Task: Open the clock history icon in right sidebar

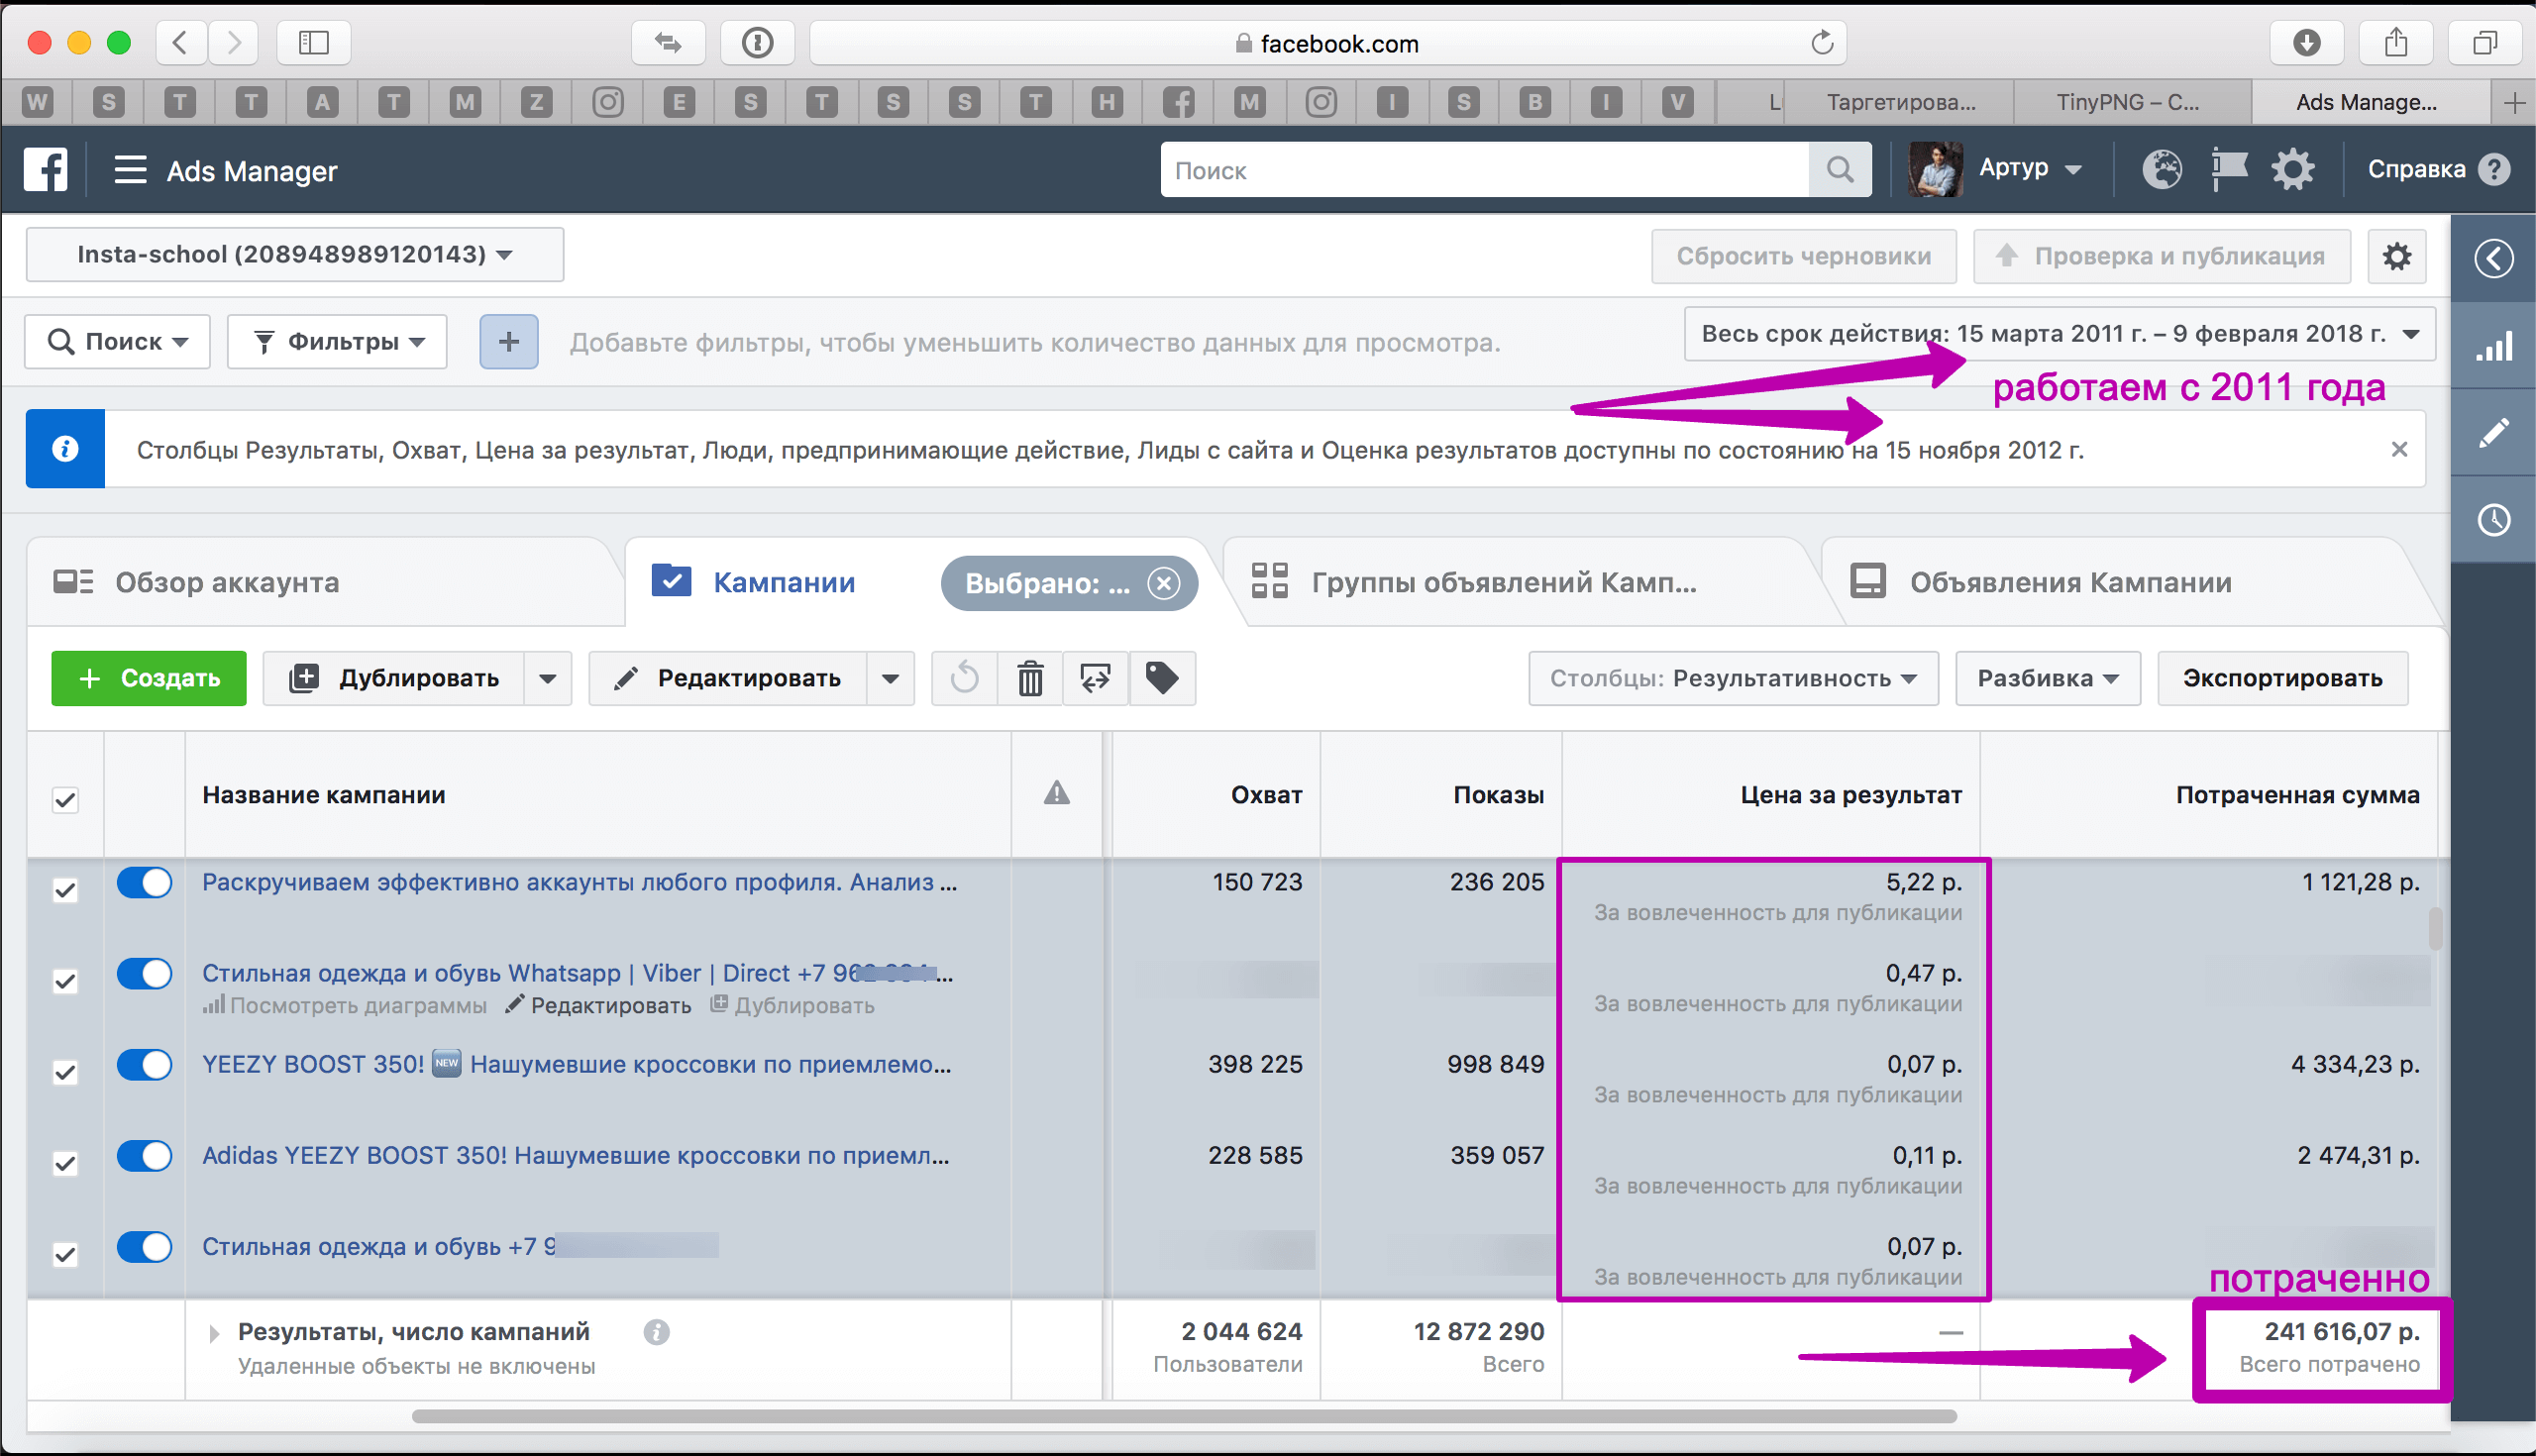Action: click(x=2494, y=520)
